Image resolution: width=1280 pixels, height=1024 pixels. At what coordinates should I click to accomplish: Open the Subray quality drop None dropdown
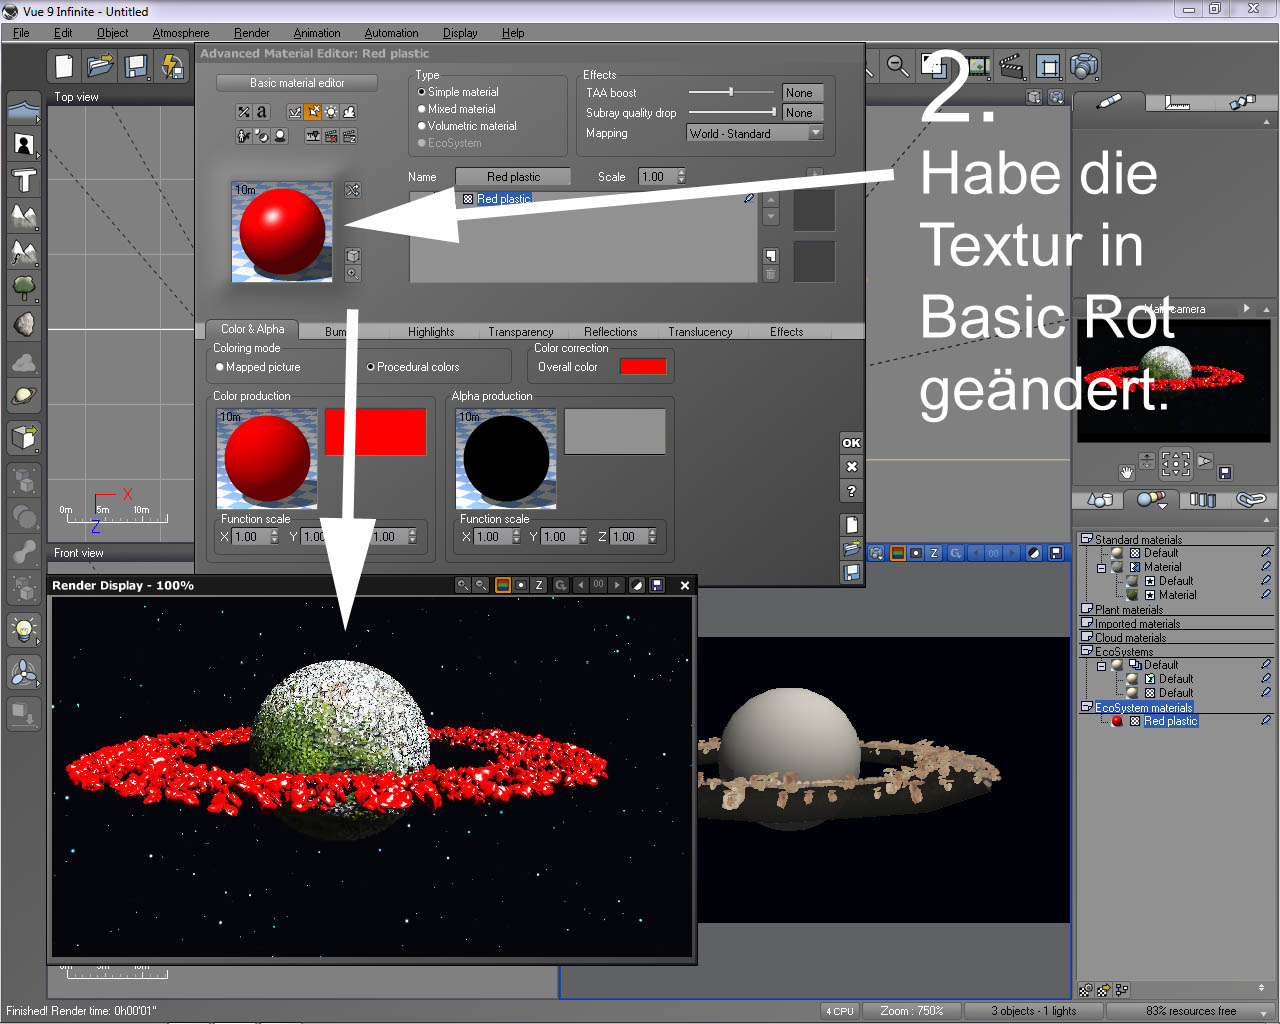pyautogui.click(x=803, y=113)
